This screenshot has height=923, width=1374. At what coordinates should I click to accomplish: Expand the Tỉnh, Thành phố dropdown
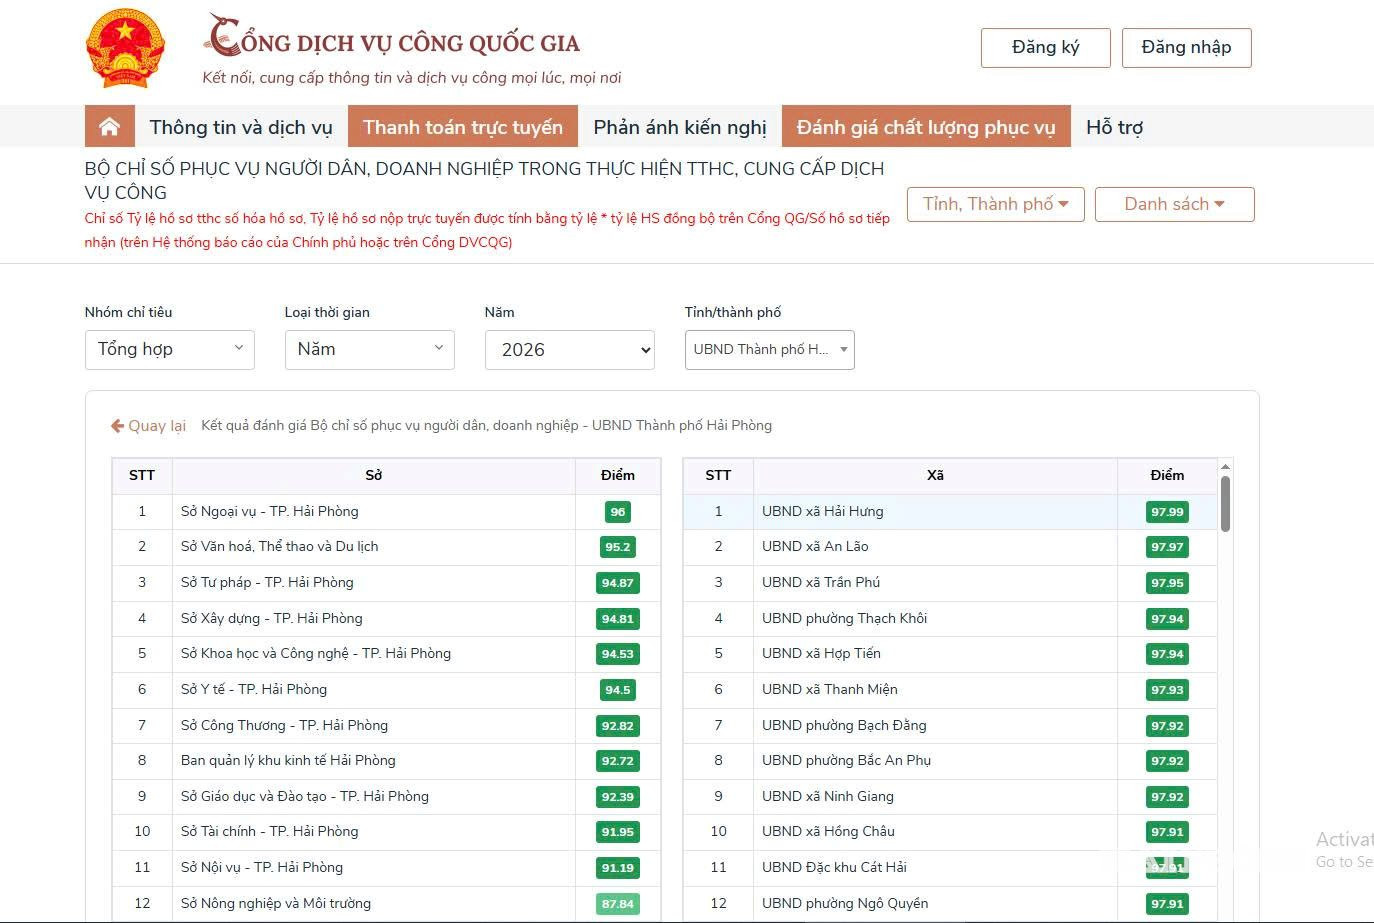point(996,204)
